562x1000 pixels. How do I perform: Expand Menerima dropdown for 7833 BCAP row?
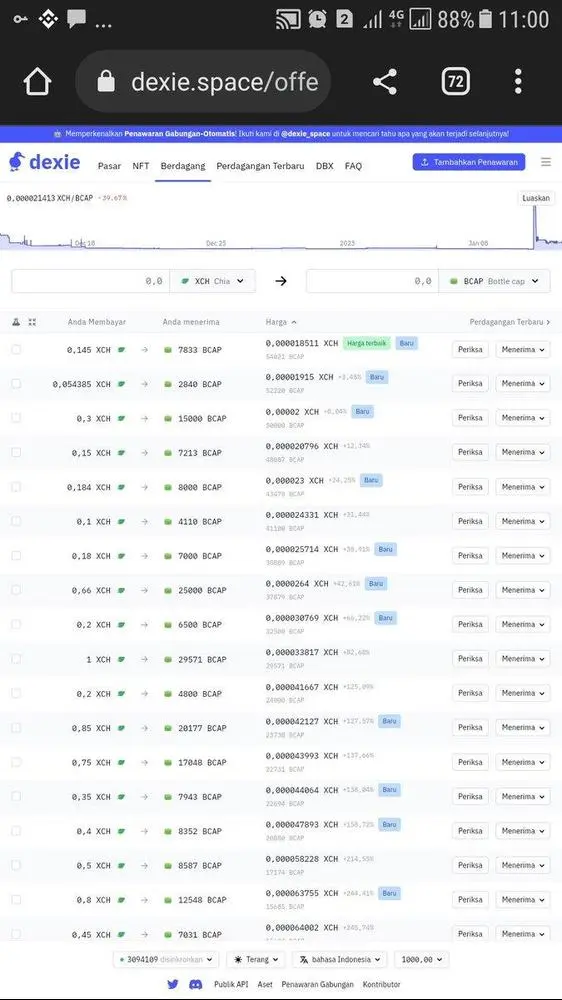tap(522, 349)
